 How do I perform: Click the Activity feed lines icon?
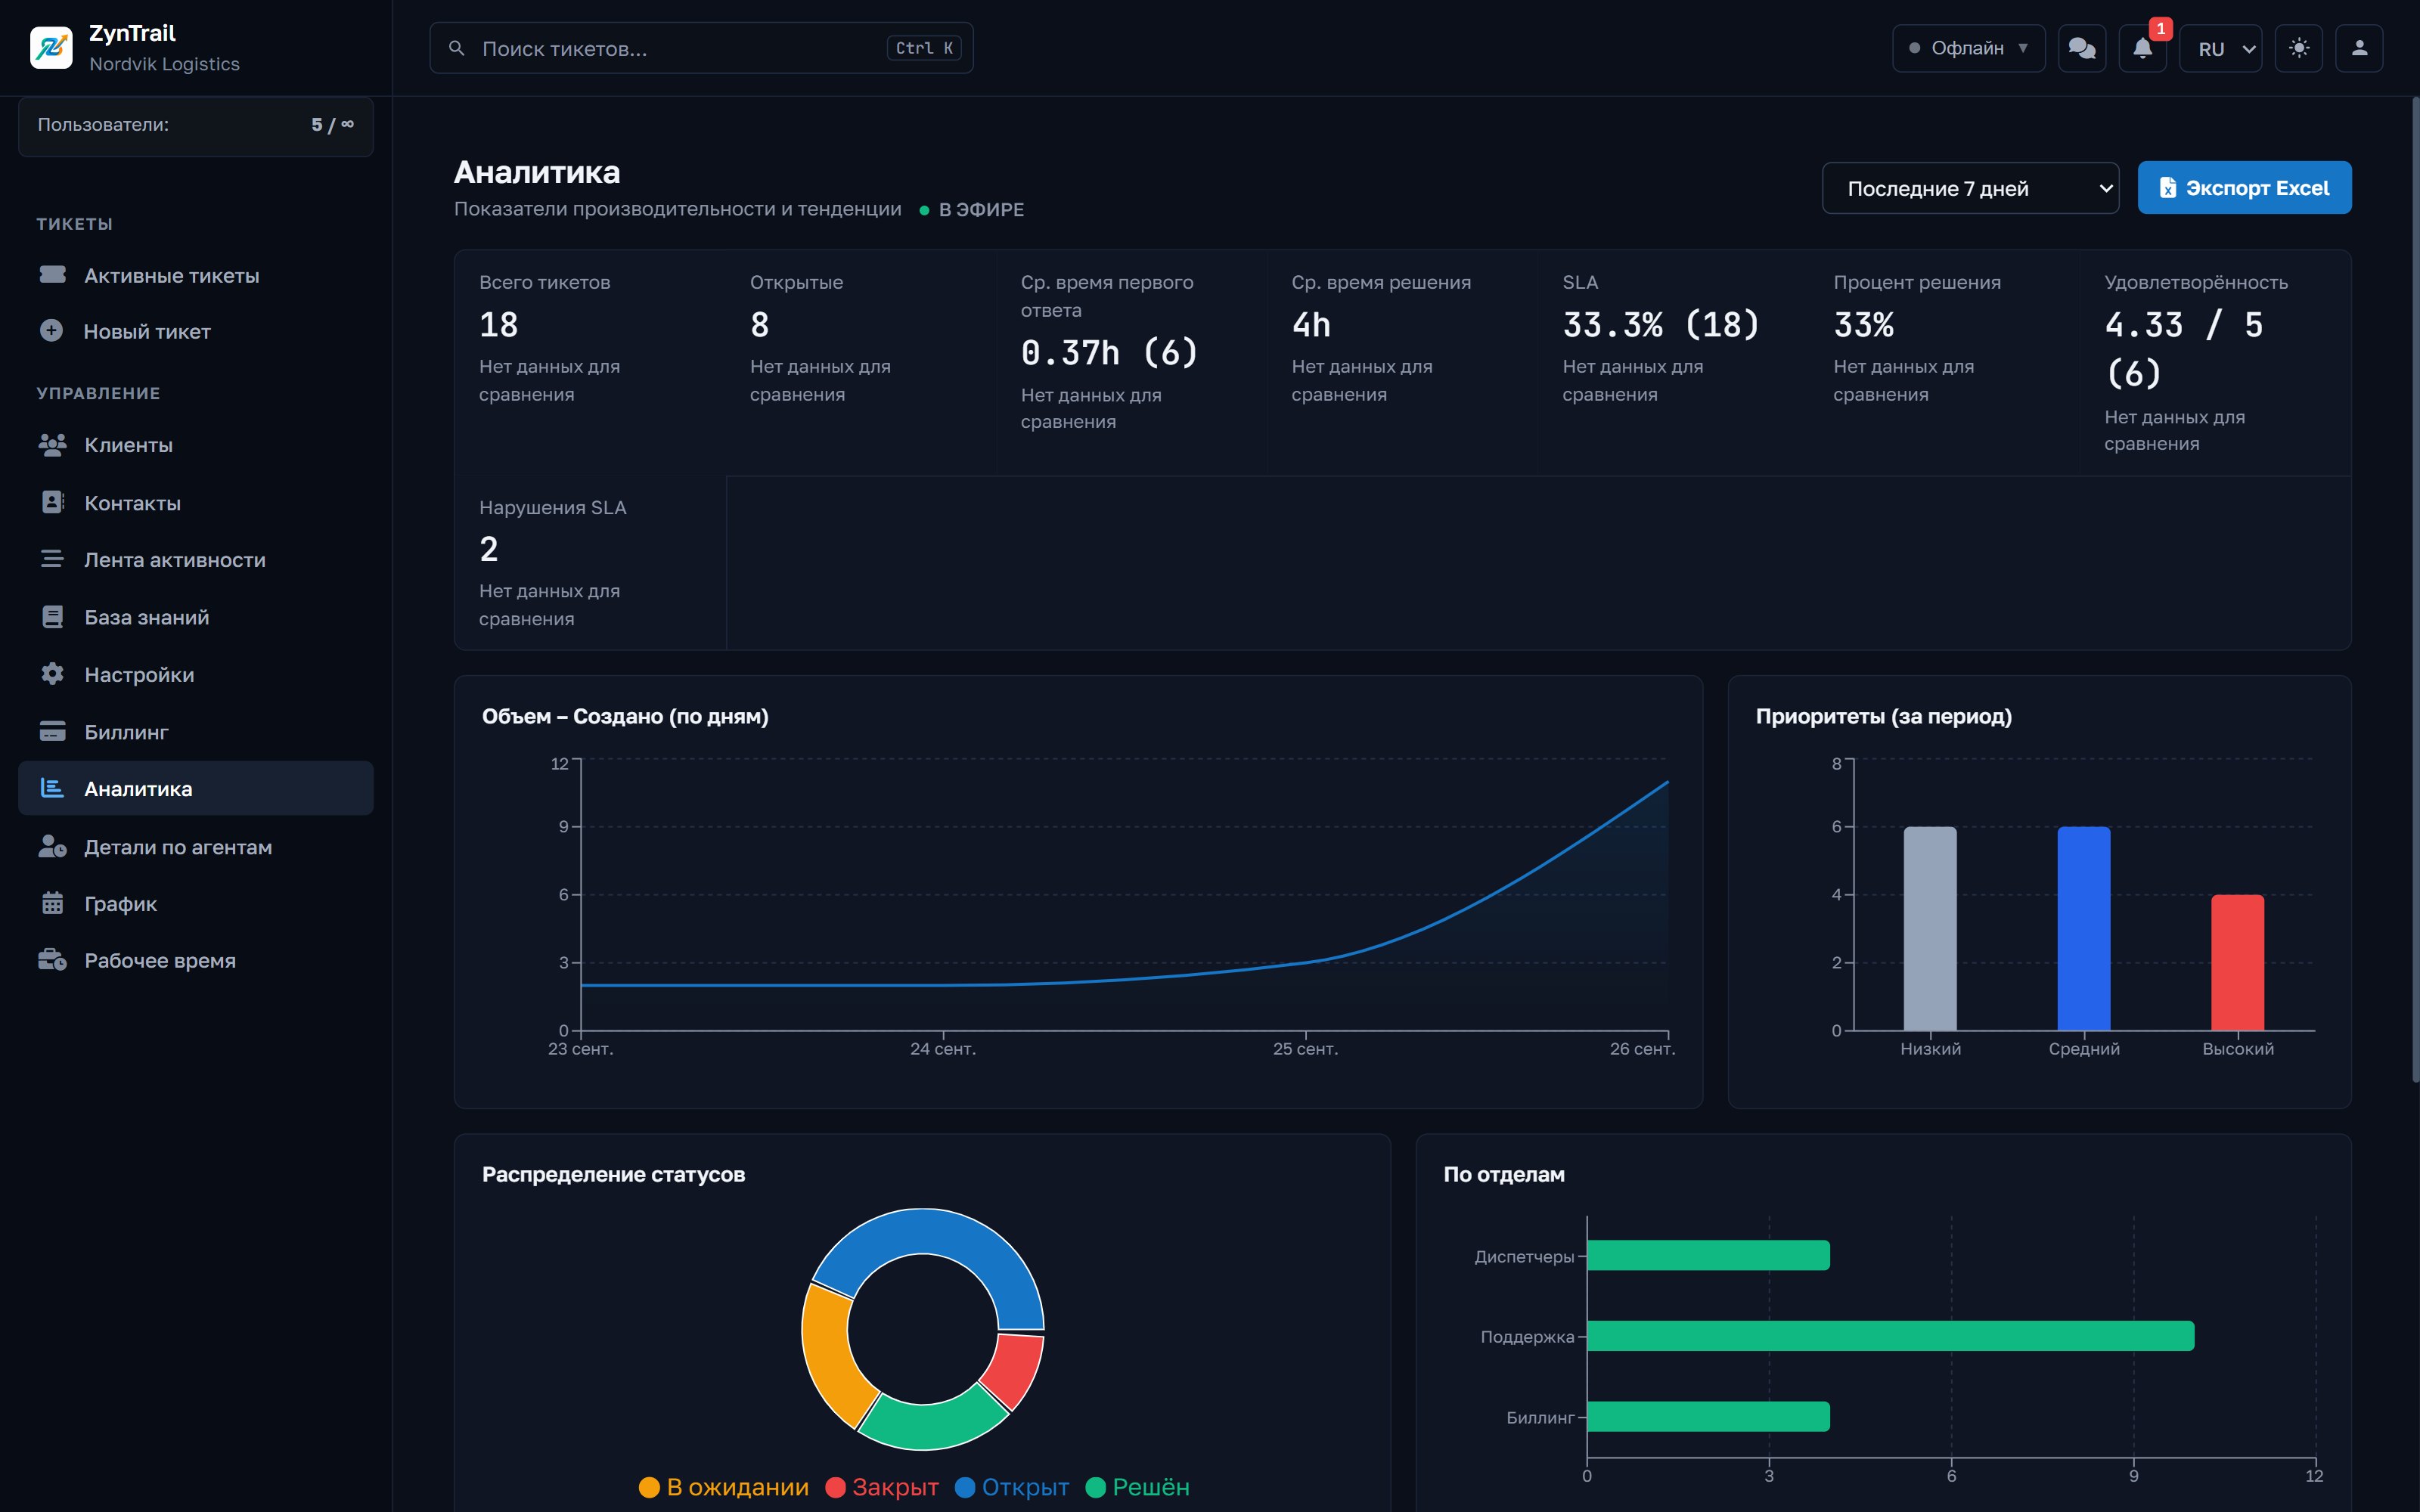coord(52,560)
